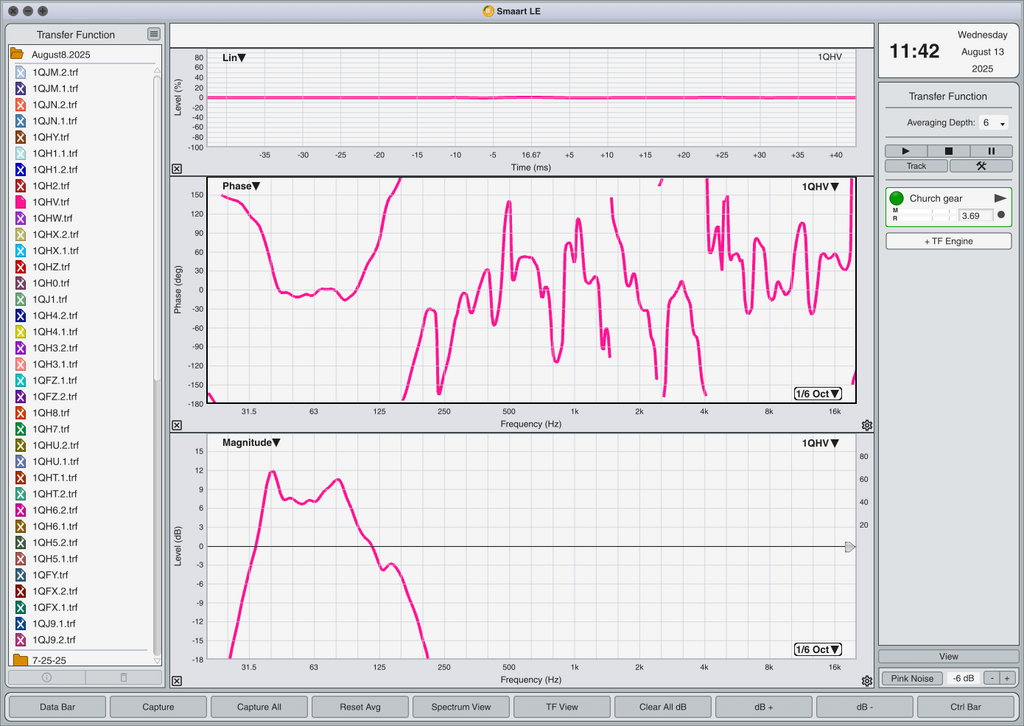Image resolution: width=1024 pixels, height=726 pixels.
Task: Open the Lin time-domain view dropdown
Action: click(x=234, y=57)
